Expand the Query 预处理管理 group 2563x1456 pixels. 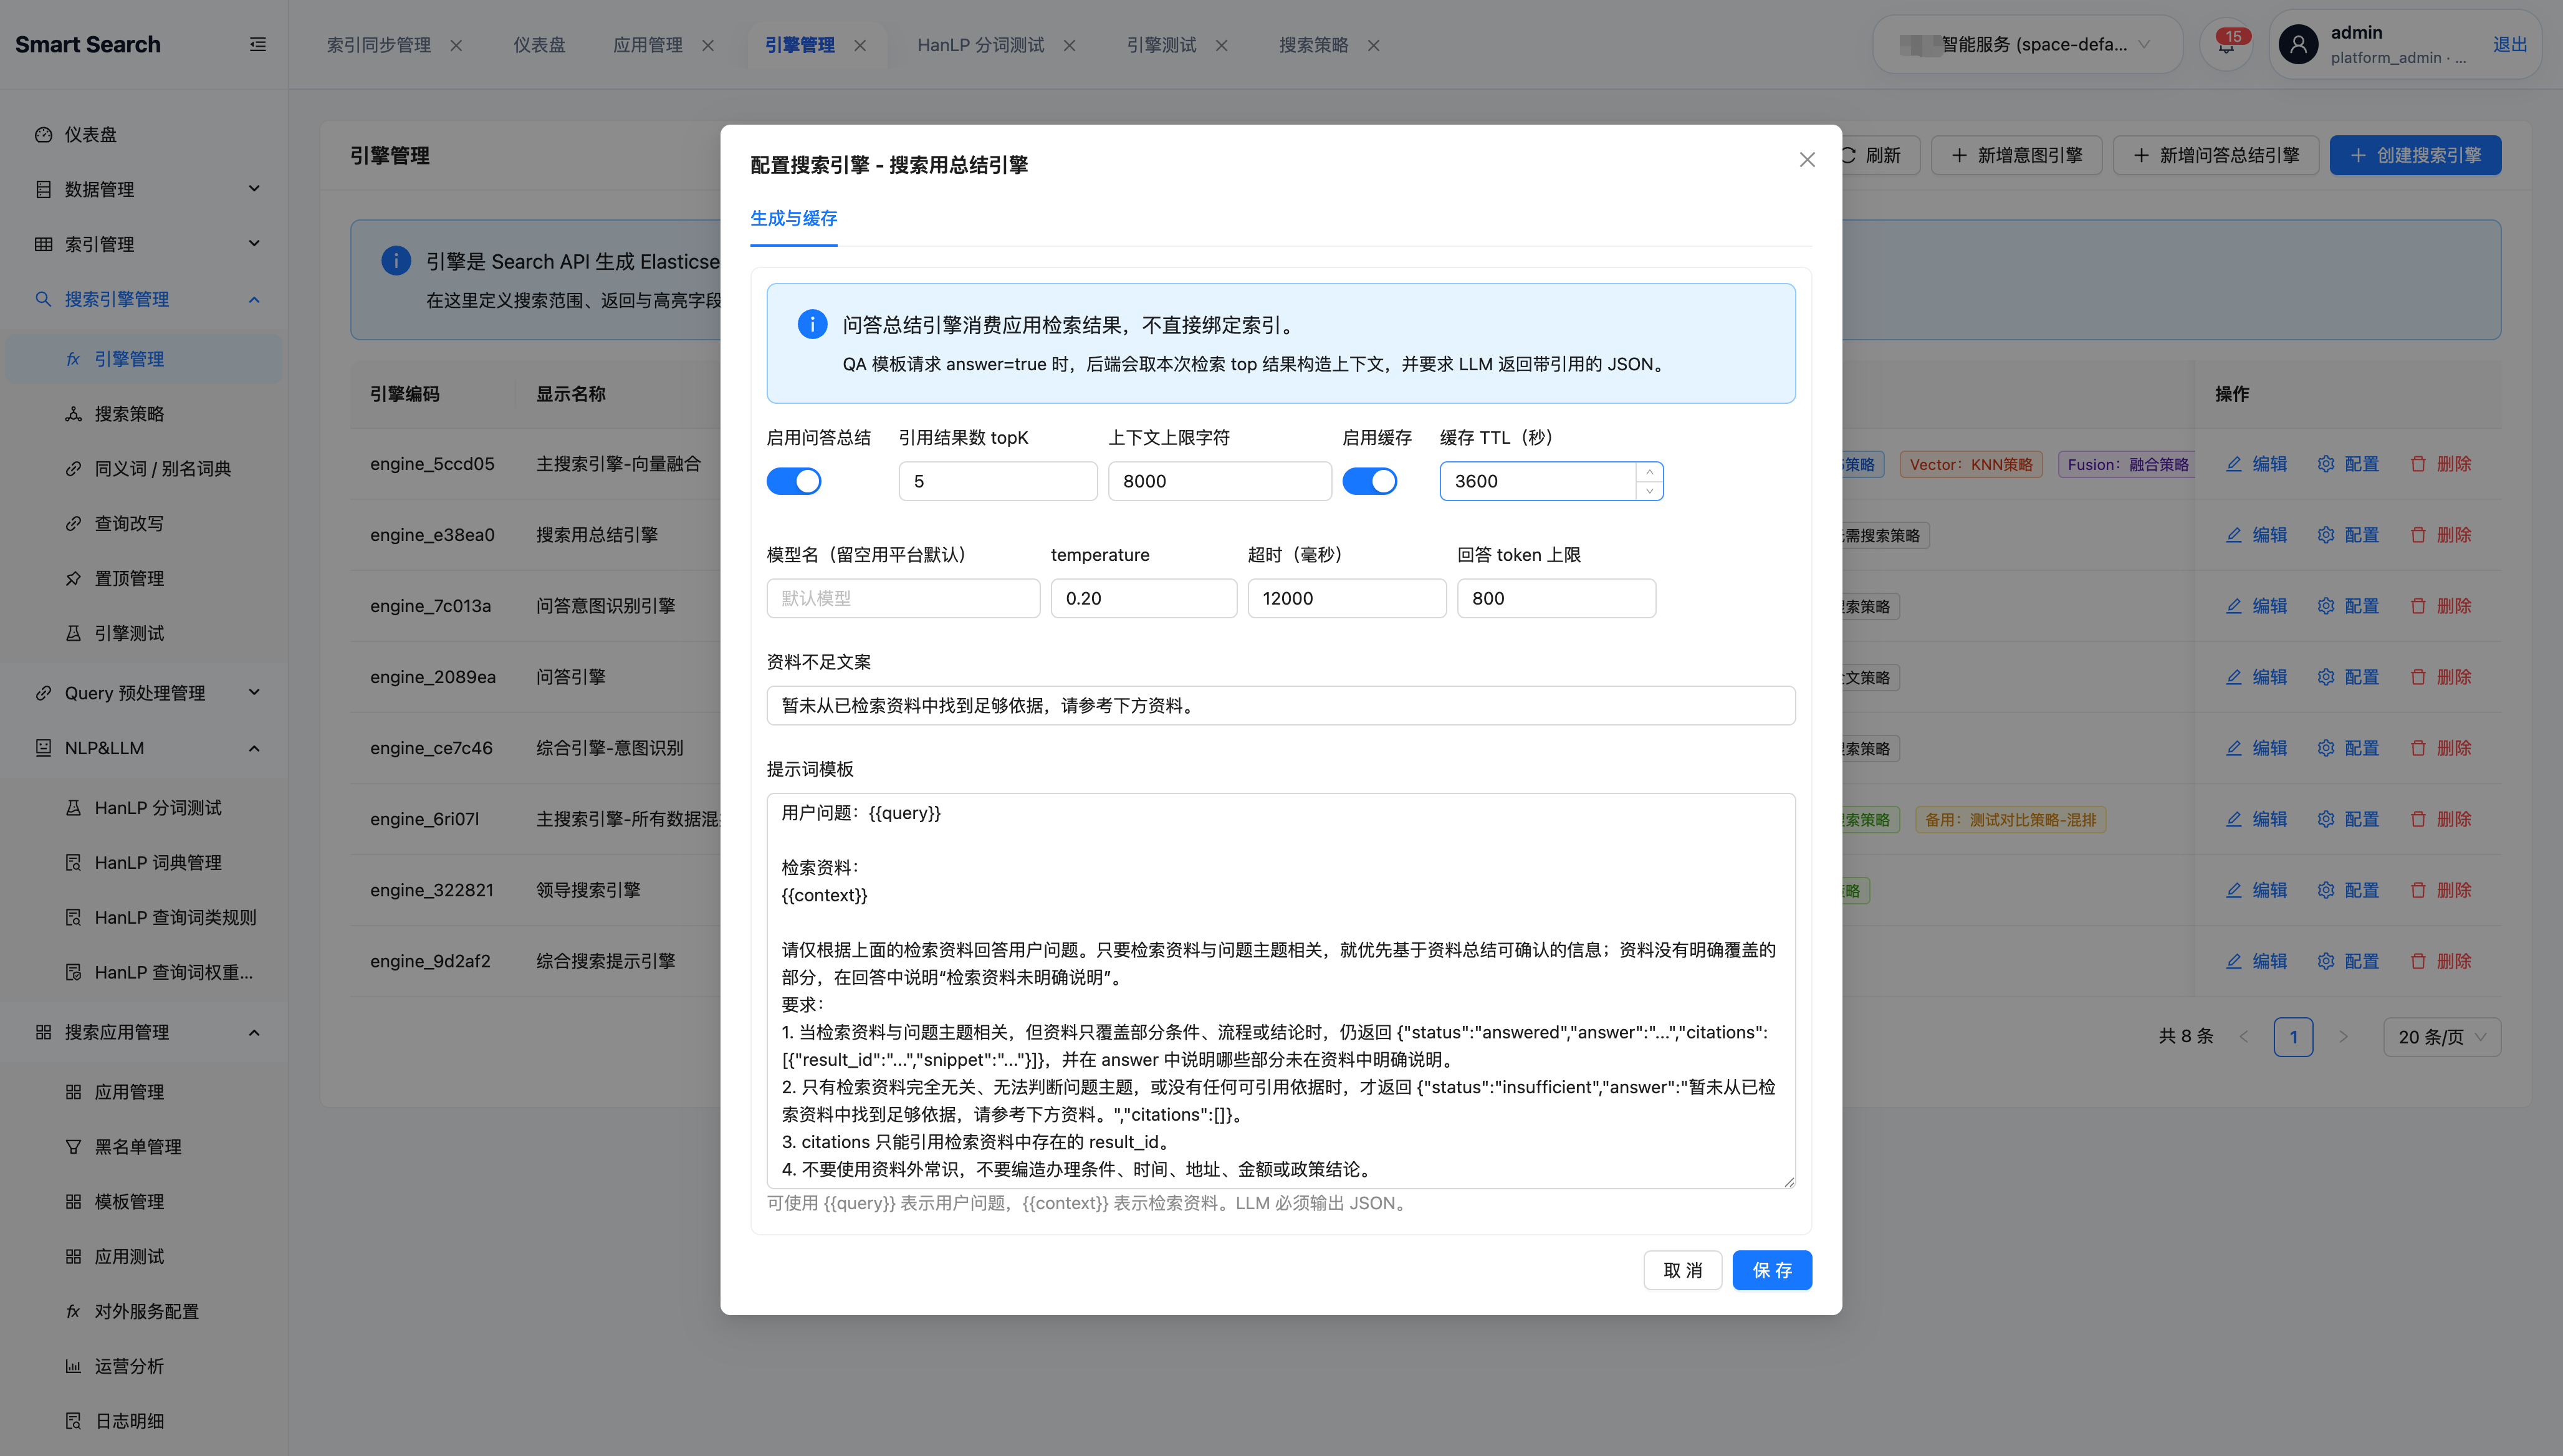144,693
